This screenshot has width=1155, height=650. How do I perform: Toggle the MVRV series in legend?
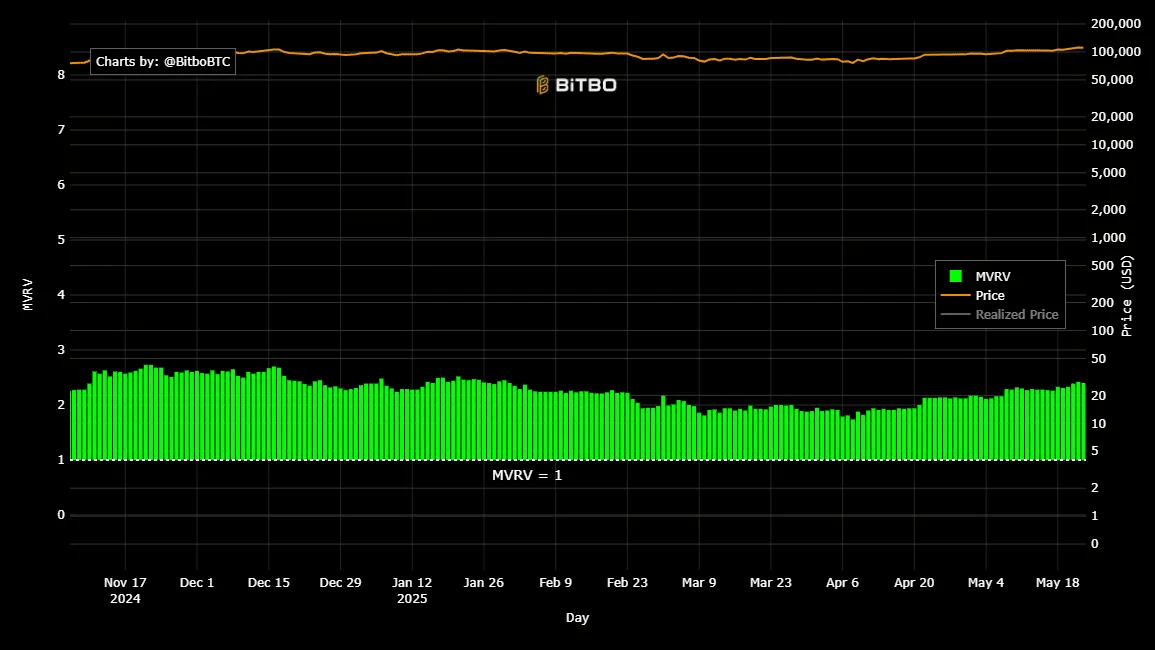click(x=992, y=276)
